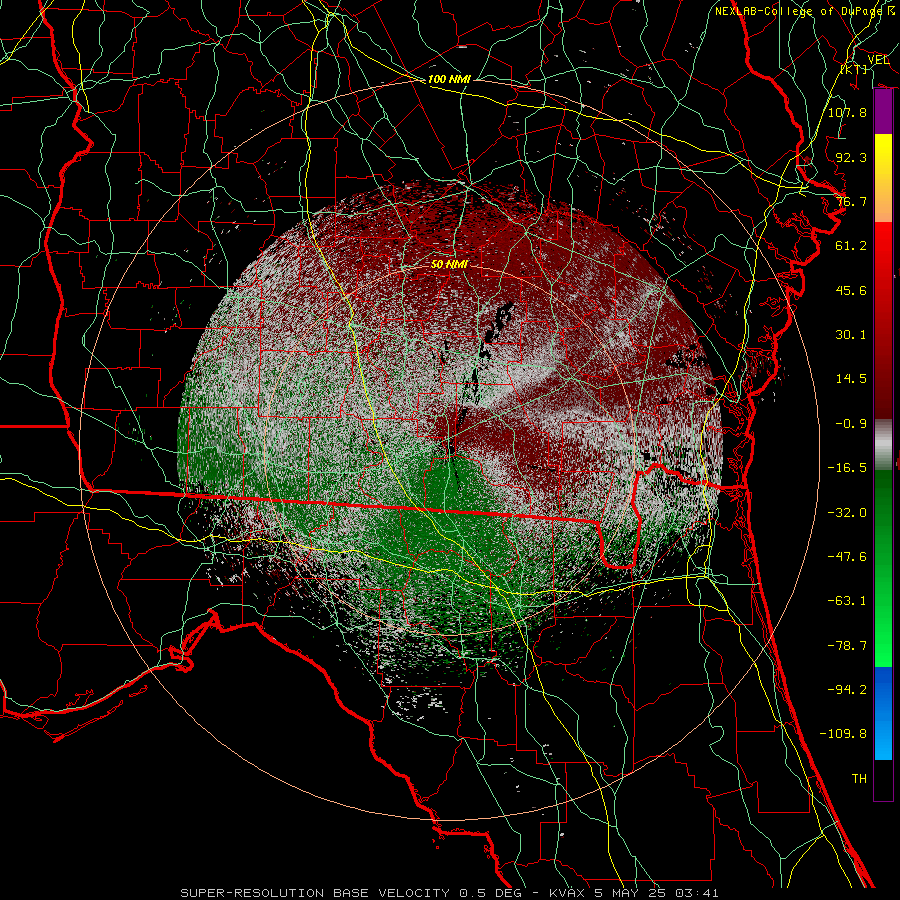Click the VEL legend title
The image size is (900, 900).
click(x=878, y=60)
